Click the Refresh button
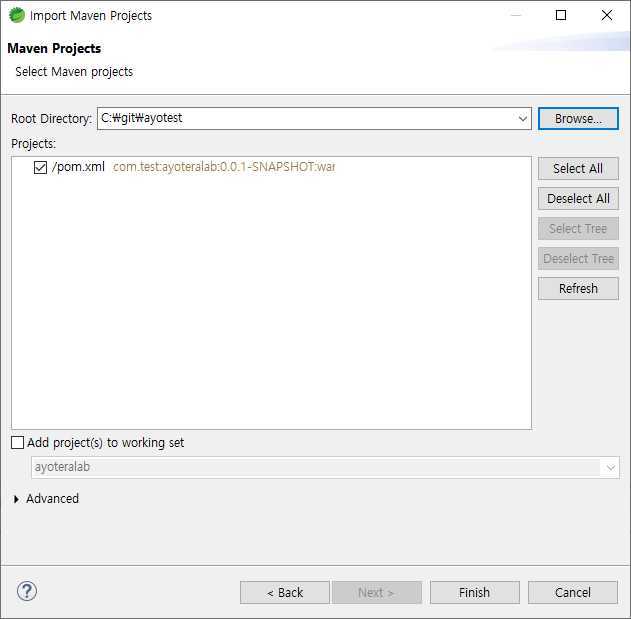Image resolution: width=631 pixels, height=619 pixels. point(578,289)
